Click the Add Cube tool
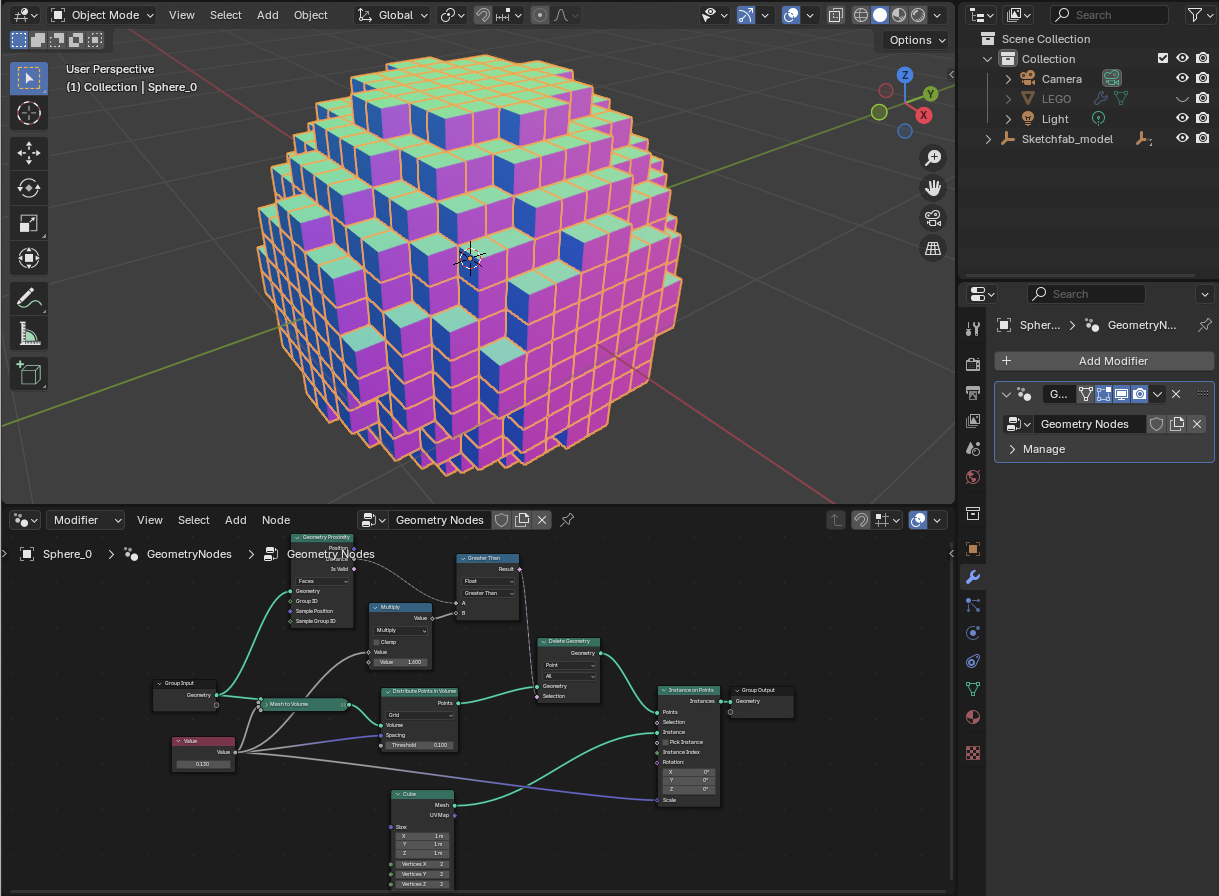 pyautogui.click(x=29, y=374)
